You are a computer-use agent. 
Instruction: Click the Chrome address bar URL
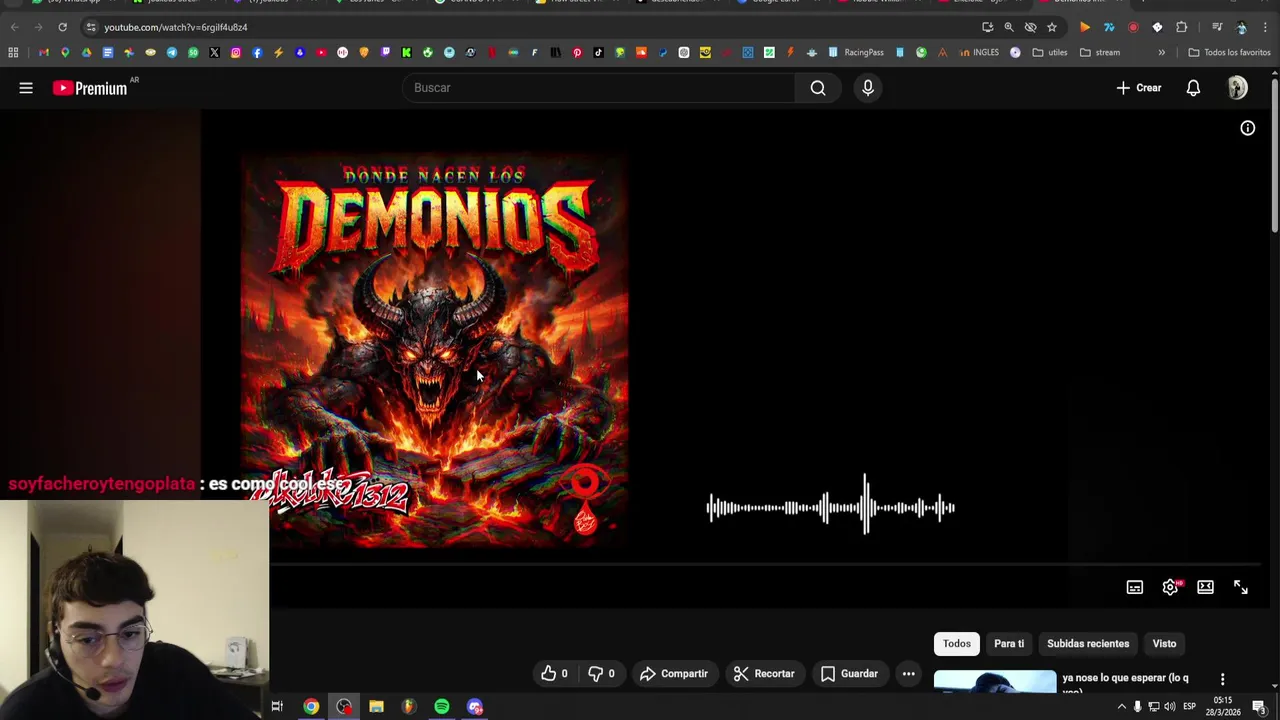click(176, 27)
